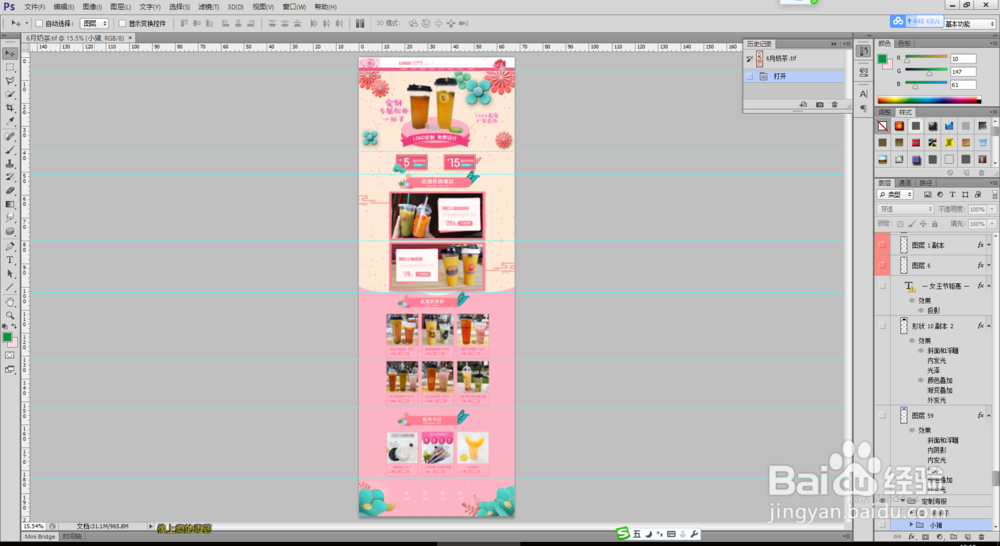Expand the 小猪 layer group
The image size is (1000, 546).
click(x=911, y=525)
